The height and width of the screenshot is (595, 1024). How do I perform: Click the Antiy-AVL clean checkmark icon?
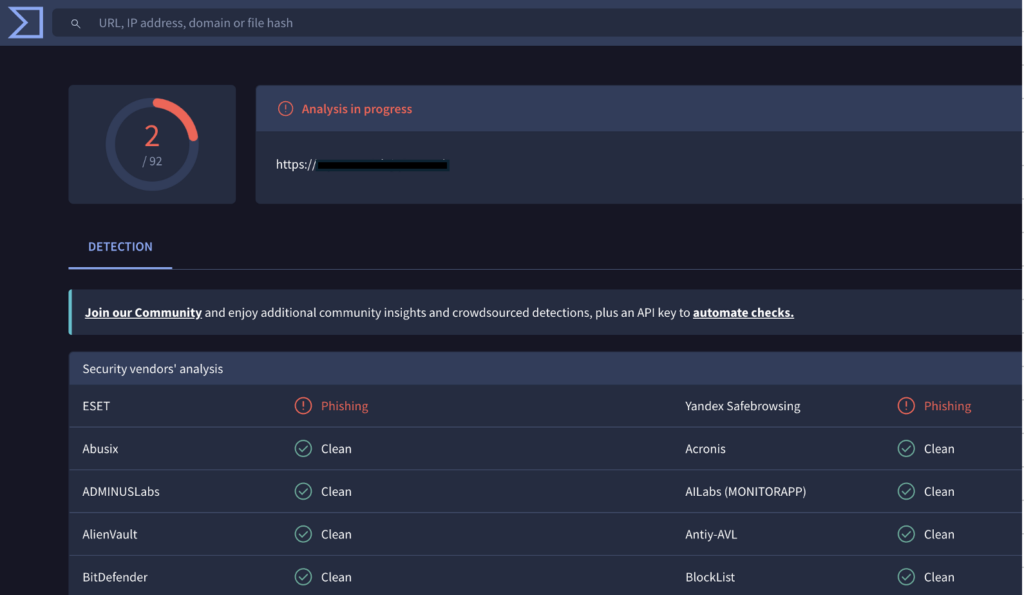(x=906, y=534)
